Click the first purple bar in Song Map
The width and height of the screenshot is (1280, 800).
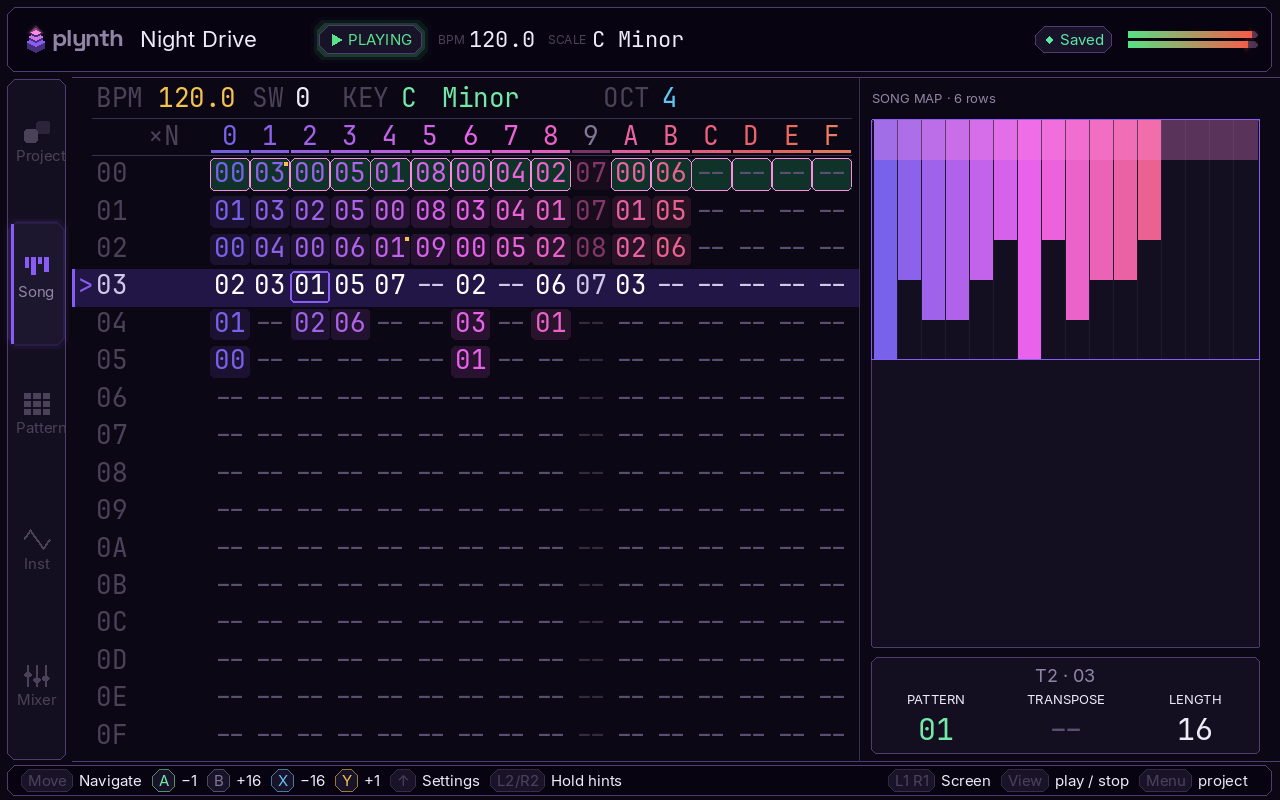point(885,240)
